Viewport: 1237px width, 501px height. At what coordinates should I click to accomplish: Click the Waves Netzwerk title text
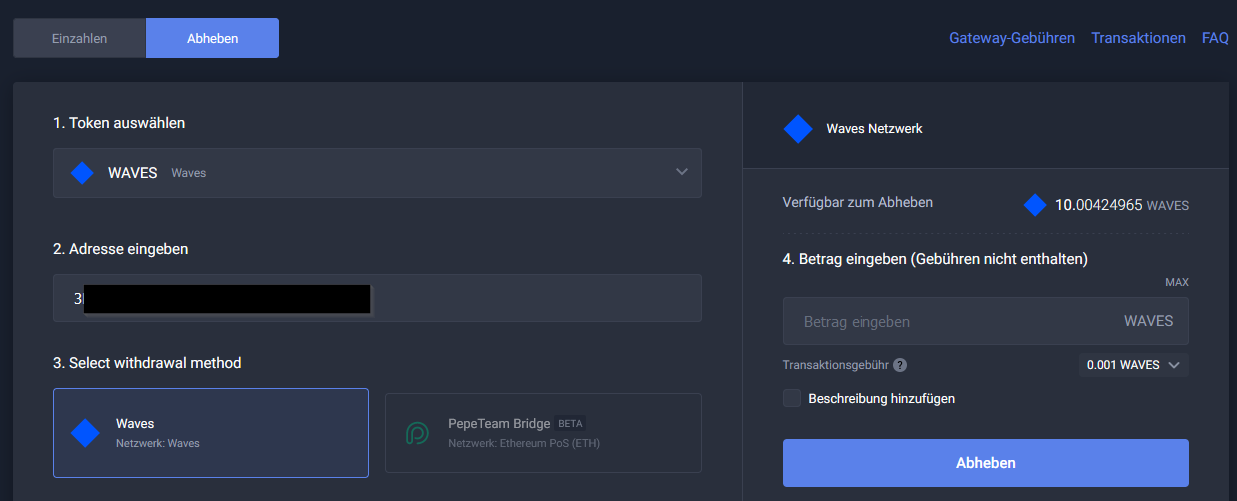(x=874, y=129)
